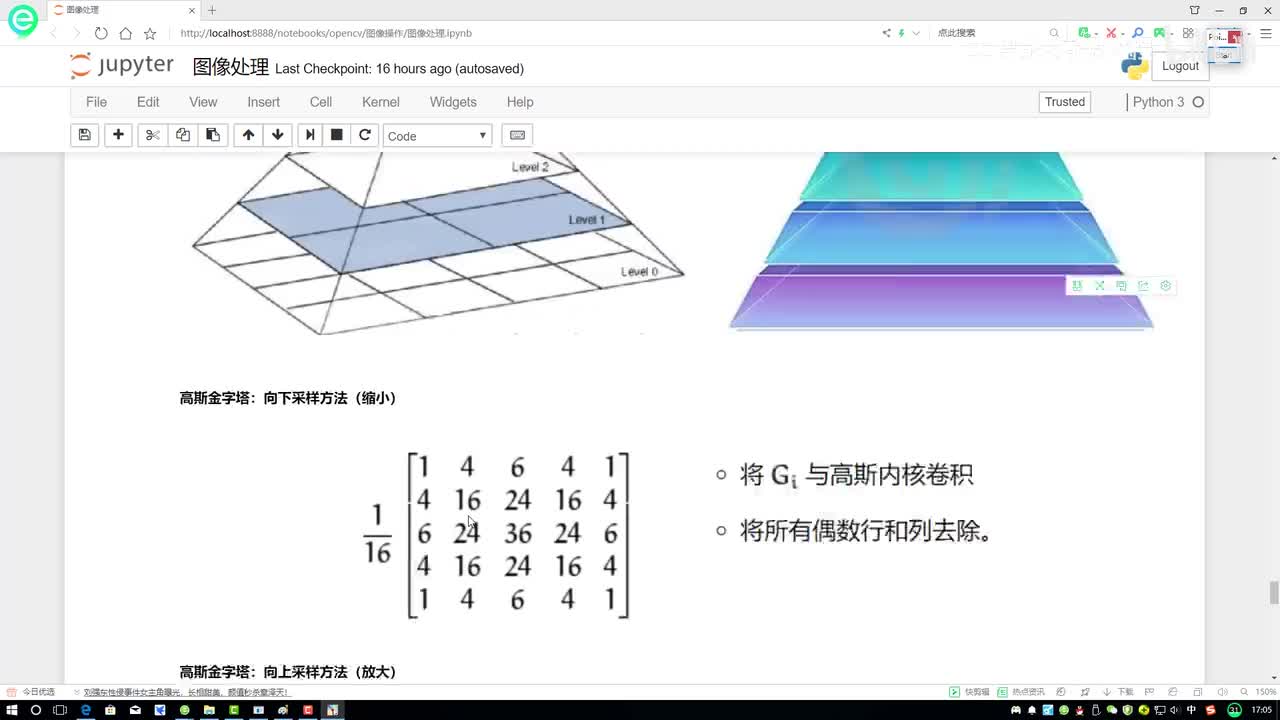Screen dimensions: 1280x720
Task: Click the 快剪辑 status bar button
Action: 970,692
